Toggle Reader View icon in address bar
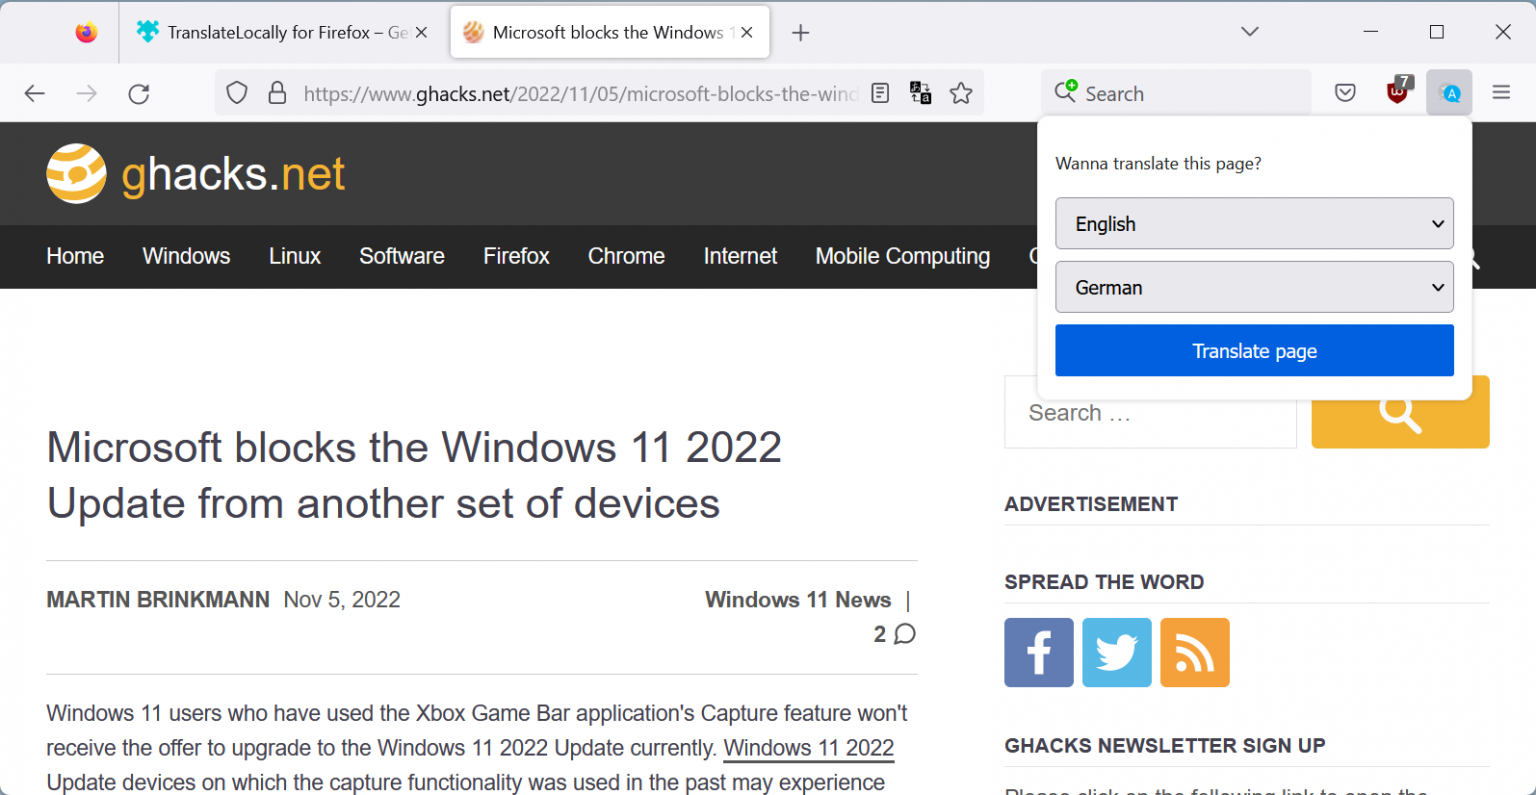The image size is (1536, 795). coord(880,93)
